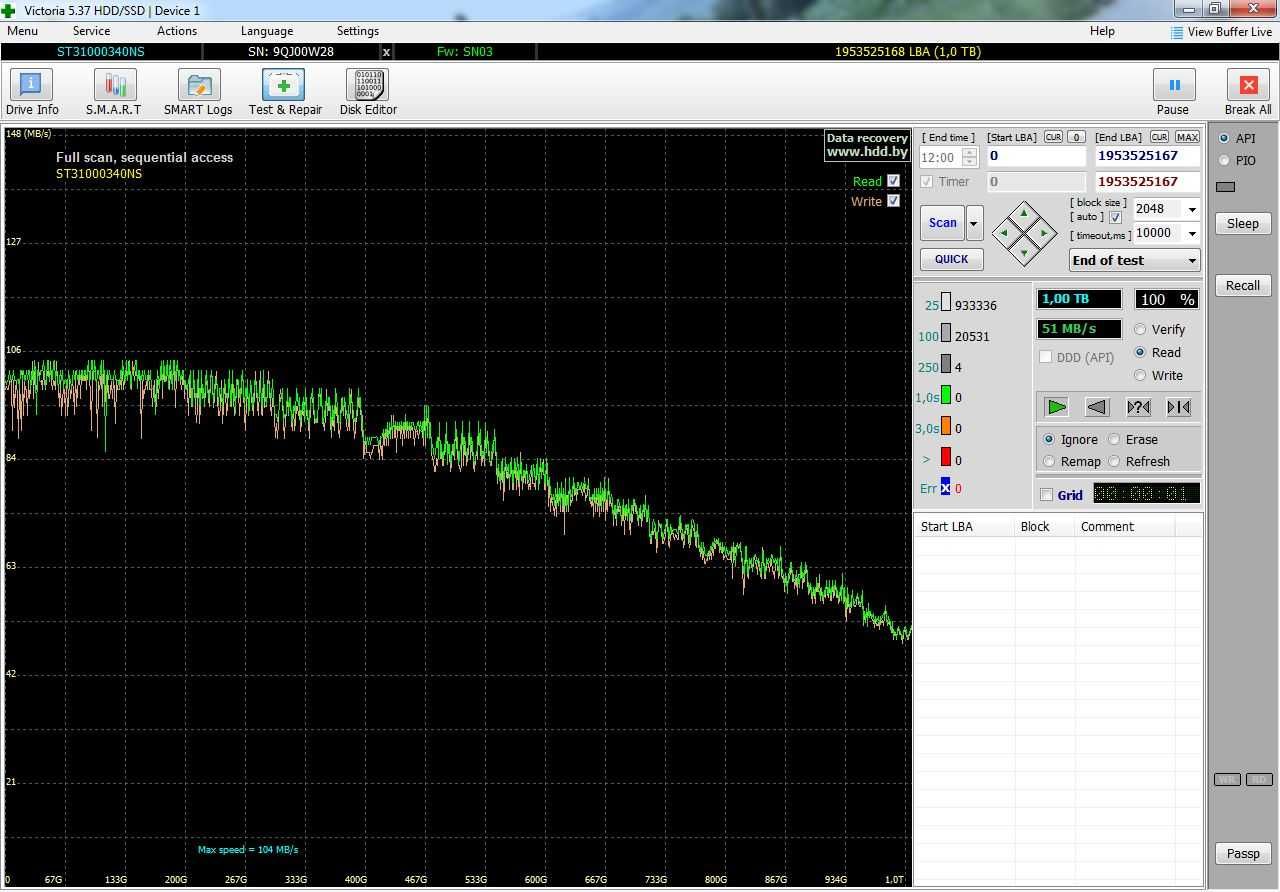Image resolution: width=1280 pixels, height=892 pixels.
Task: Open the Scan button dropdown arrow
Action: (974, 223)
